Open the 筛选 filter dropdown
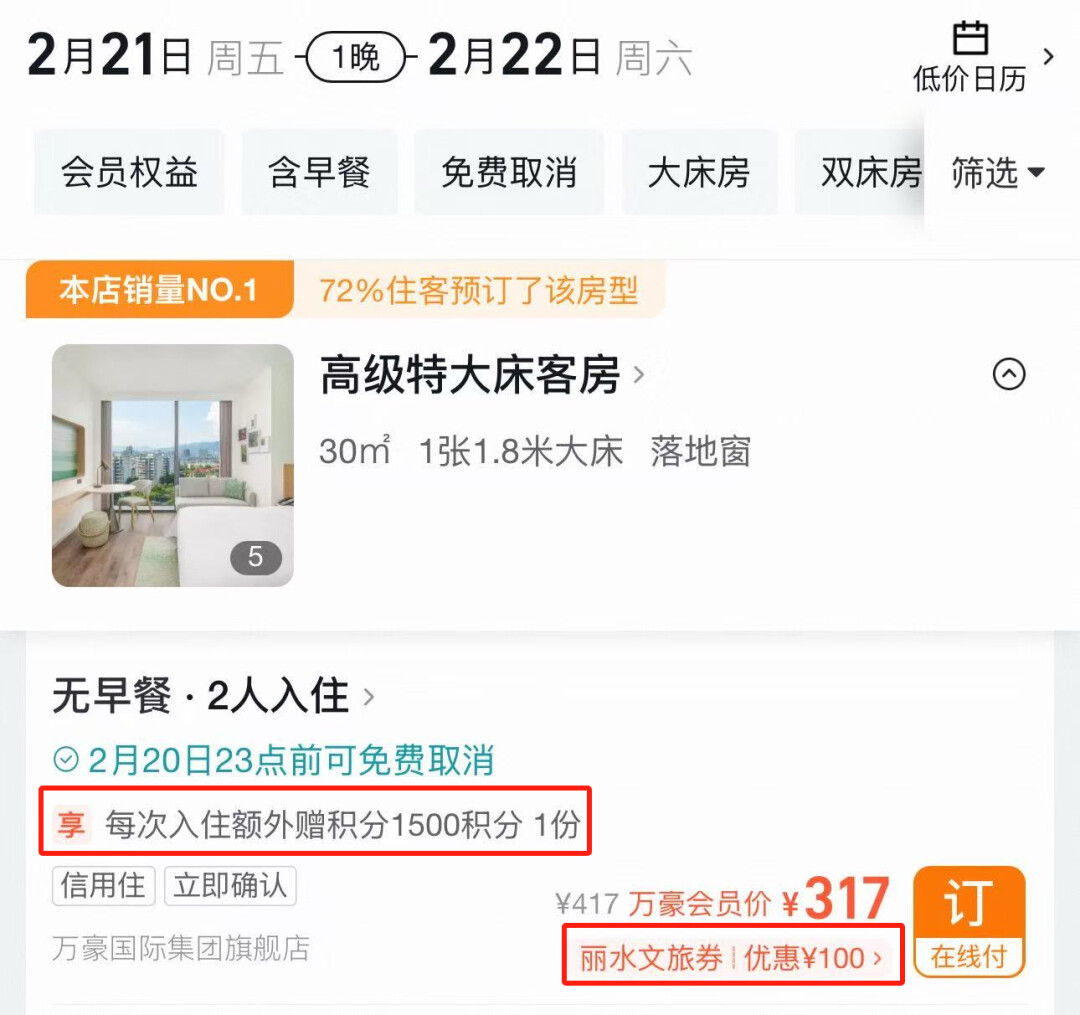Screen dimensions: 1080x1015 [998, 173]
